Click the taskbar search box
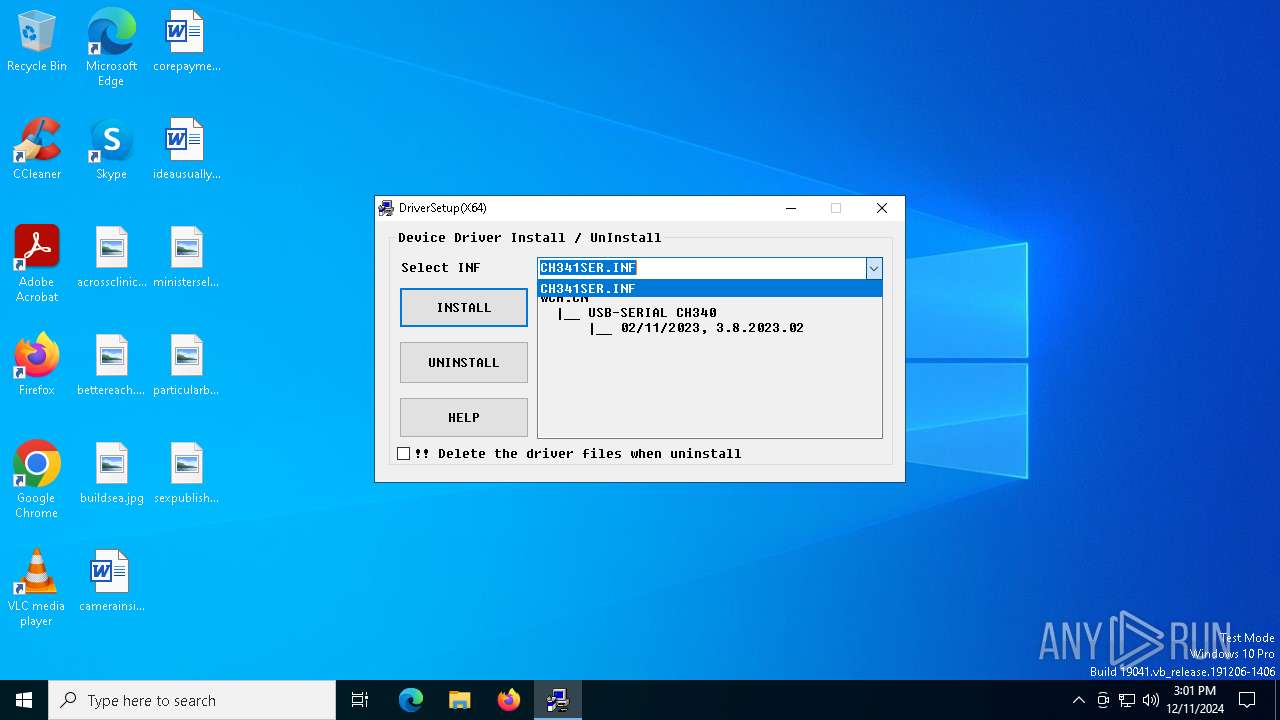 [192, 700]
